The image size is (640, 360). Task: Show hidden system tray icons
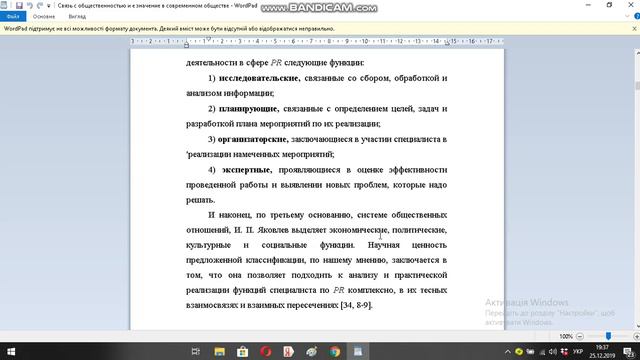507,351
